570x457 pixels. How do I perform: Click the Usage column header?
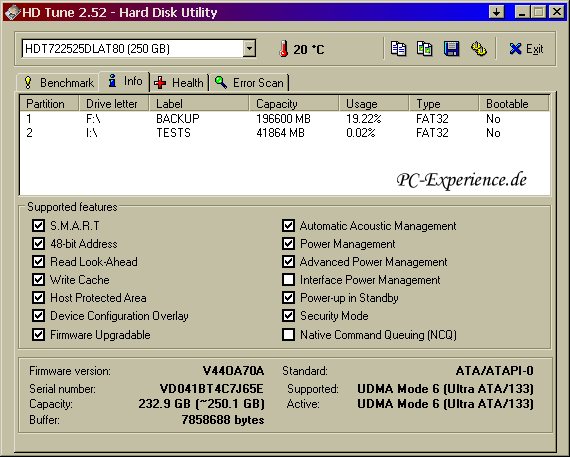(x=374, y=104)
